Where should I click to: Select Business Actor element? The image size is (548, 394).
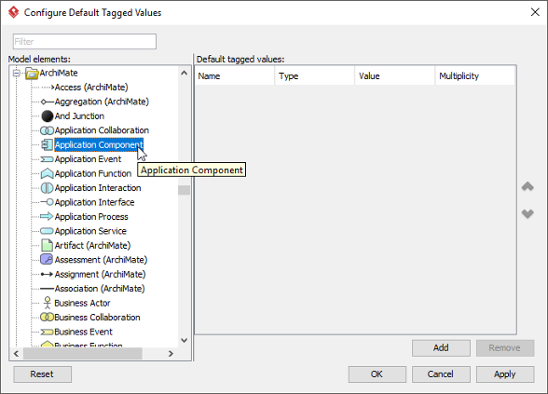click(x=82, y=303)
